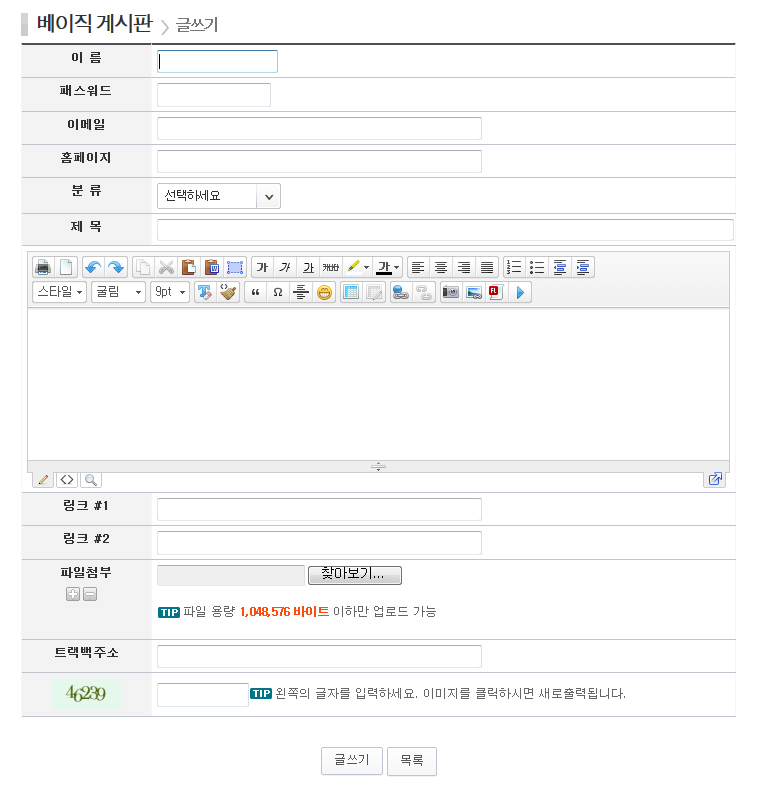This screenshot has width=758, height=790.
Task: Open the text highlight color picker
Action: click(358, 267)
